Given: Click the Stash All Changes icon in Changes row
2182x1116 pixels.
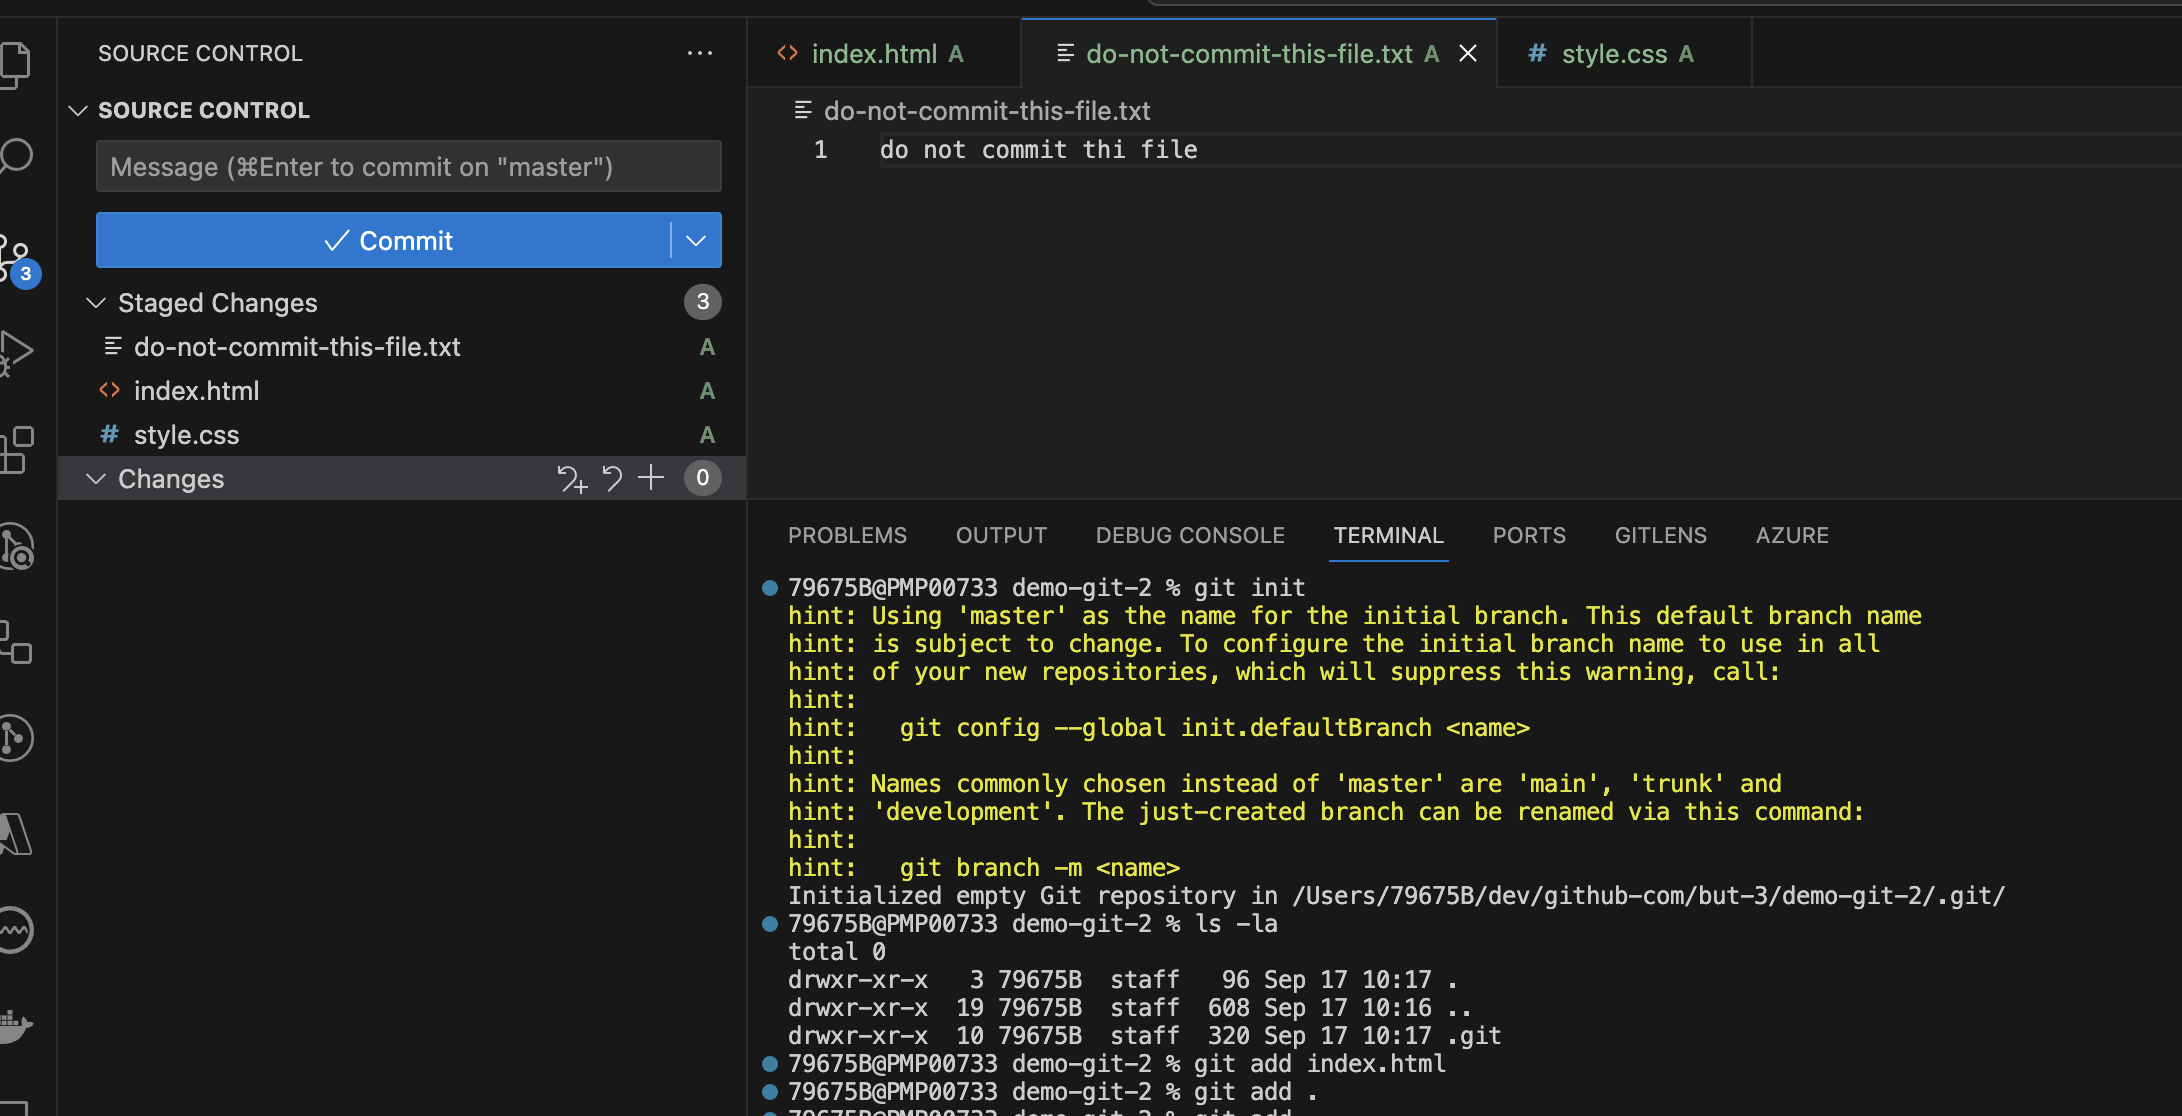Looking at the screenshot, I should [x=572, y=479].
